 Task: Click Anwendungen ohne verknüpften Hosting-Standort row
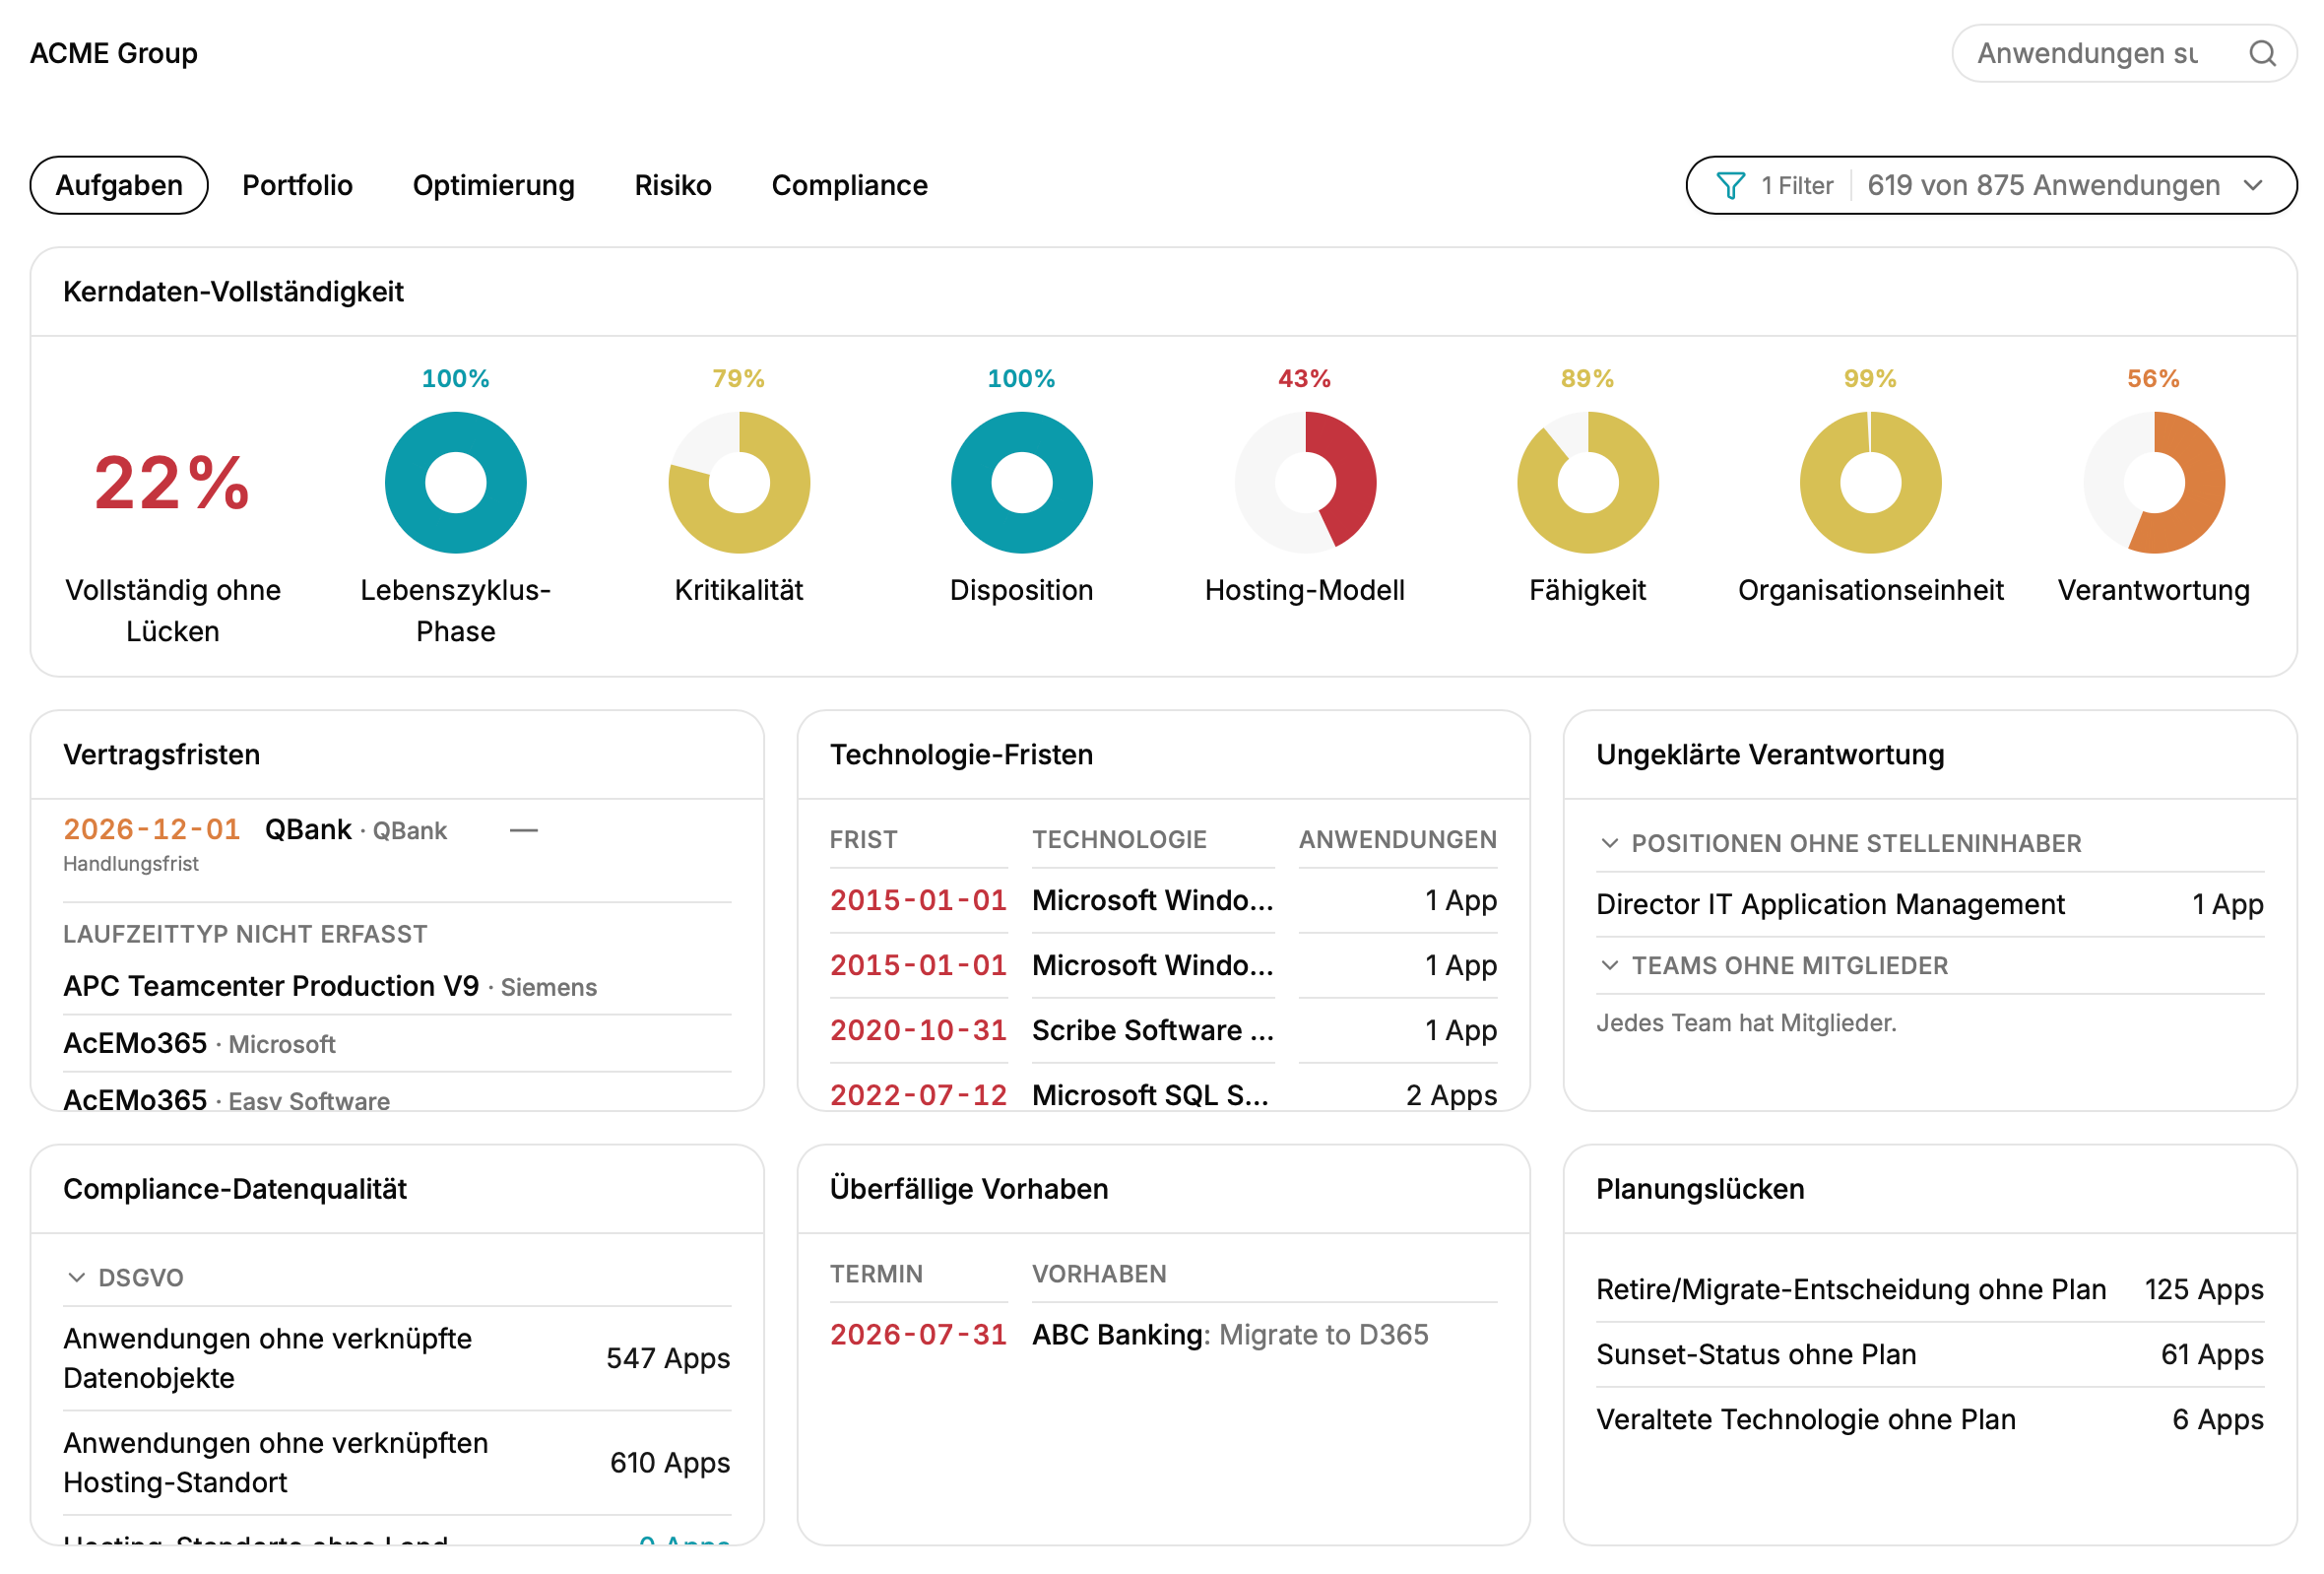pyautogui.click(x=397, y=1462)
